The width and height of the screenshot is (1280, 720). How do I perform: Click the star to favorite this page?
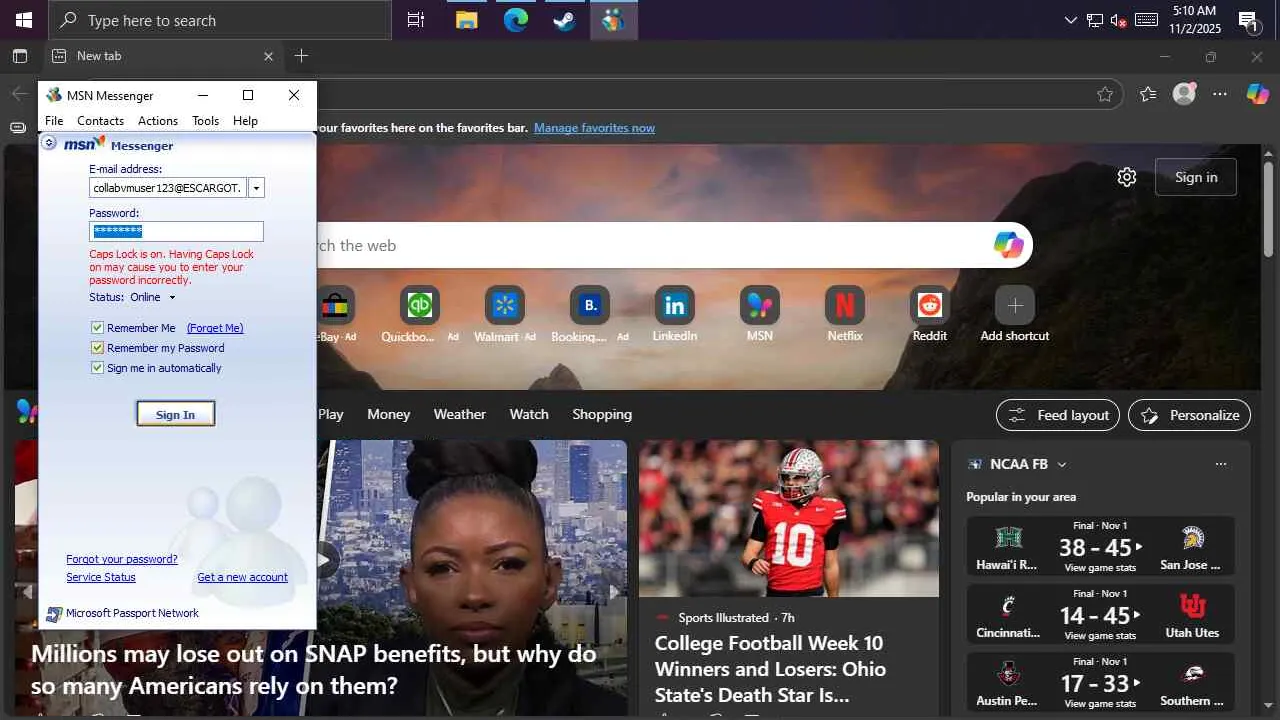pyautogui.click(x=1105, y=94)
